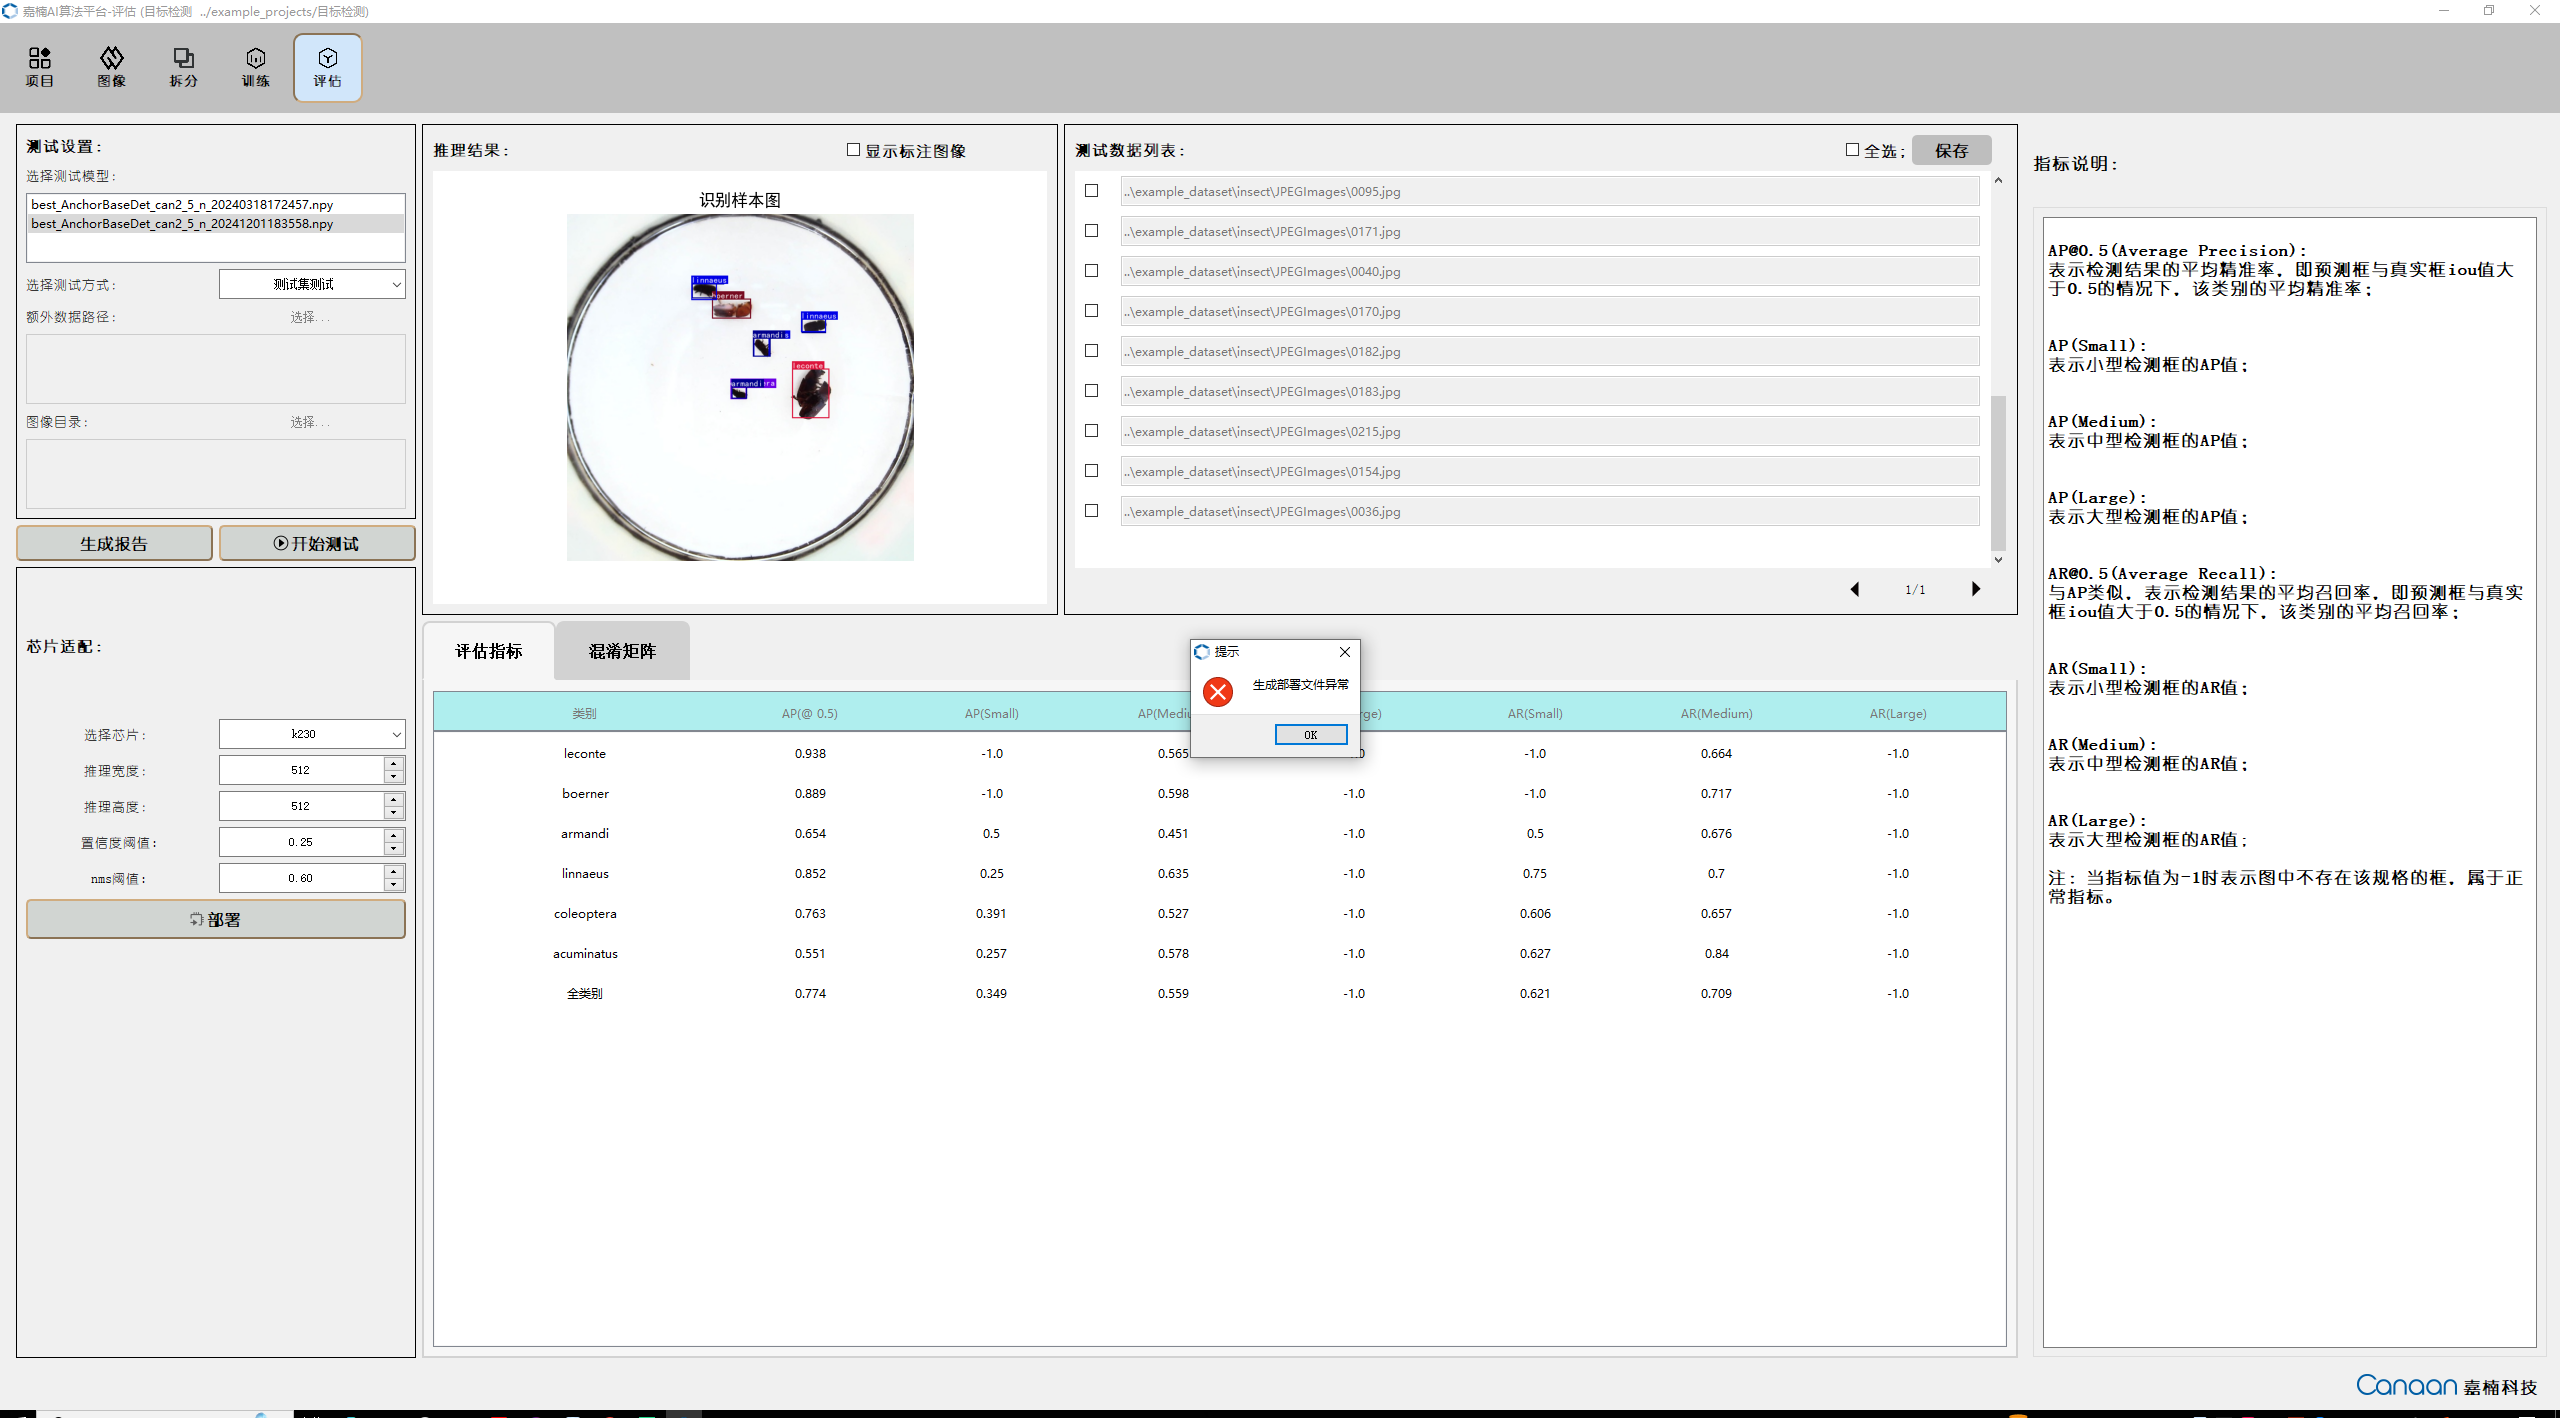Screen dimensions: 2560x1418
Task: Open the 拆分 (Split) toolbar icon
Action: coord(184,67)
